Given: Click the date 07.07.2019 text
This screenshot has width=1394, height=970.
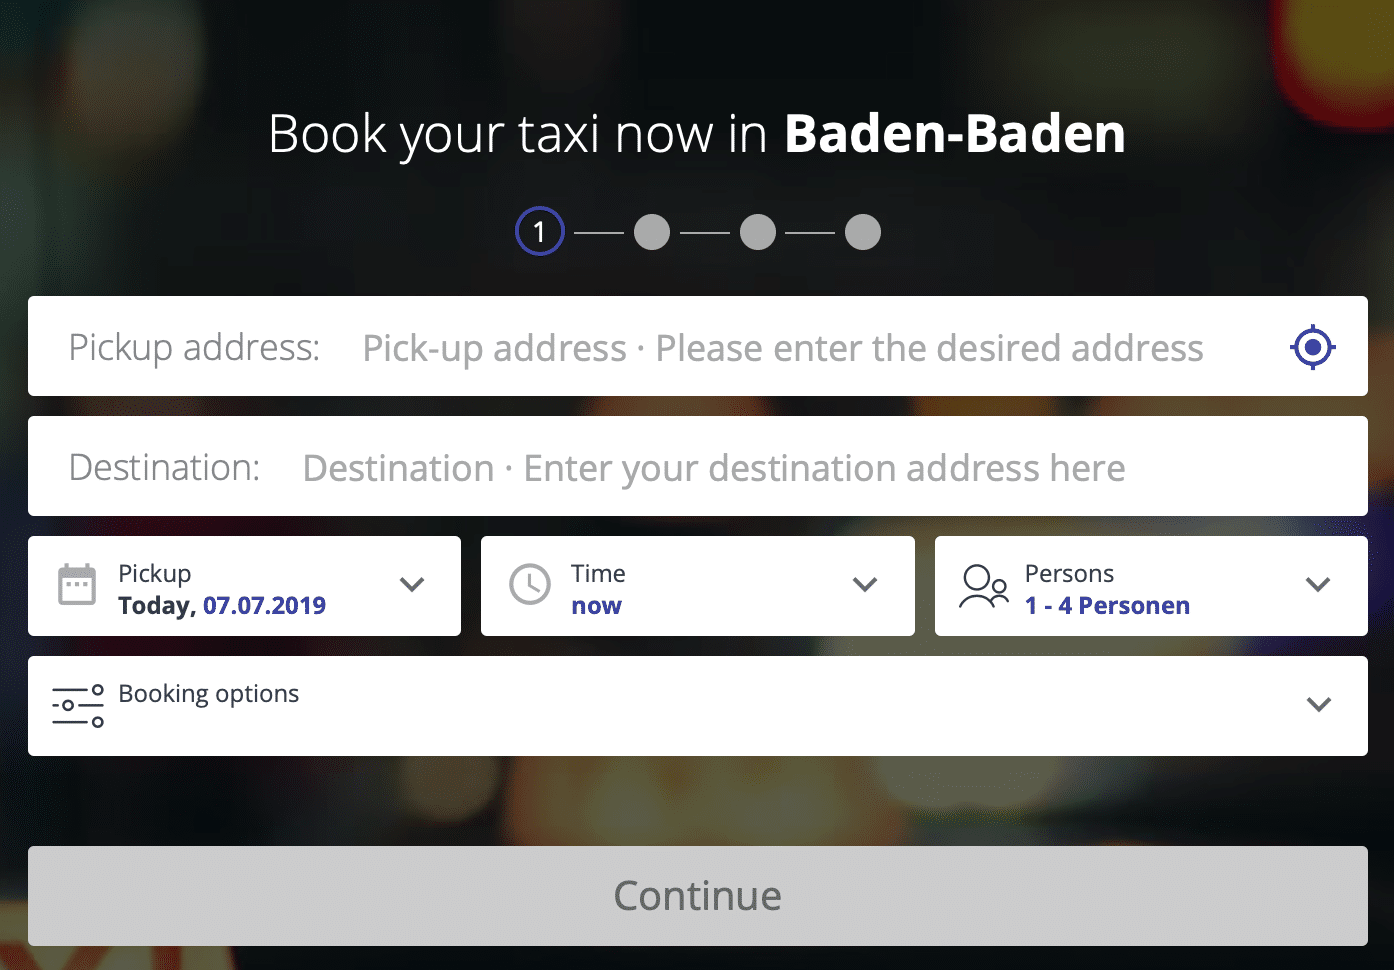Looking at the screenshot, I should (x=264, y=606).
